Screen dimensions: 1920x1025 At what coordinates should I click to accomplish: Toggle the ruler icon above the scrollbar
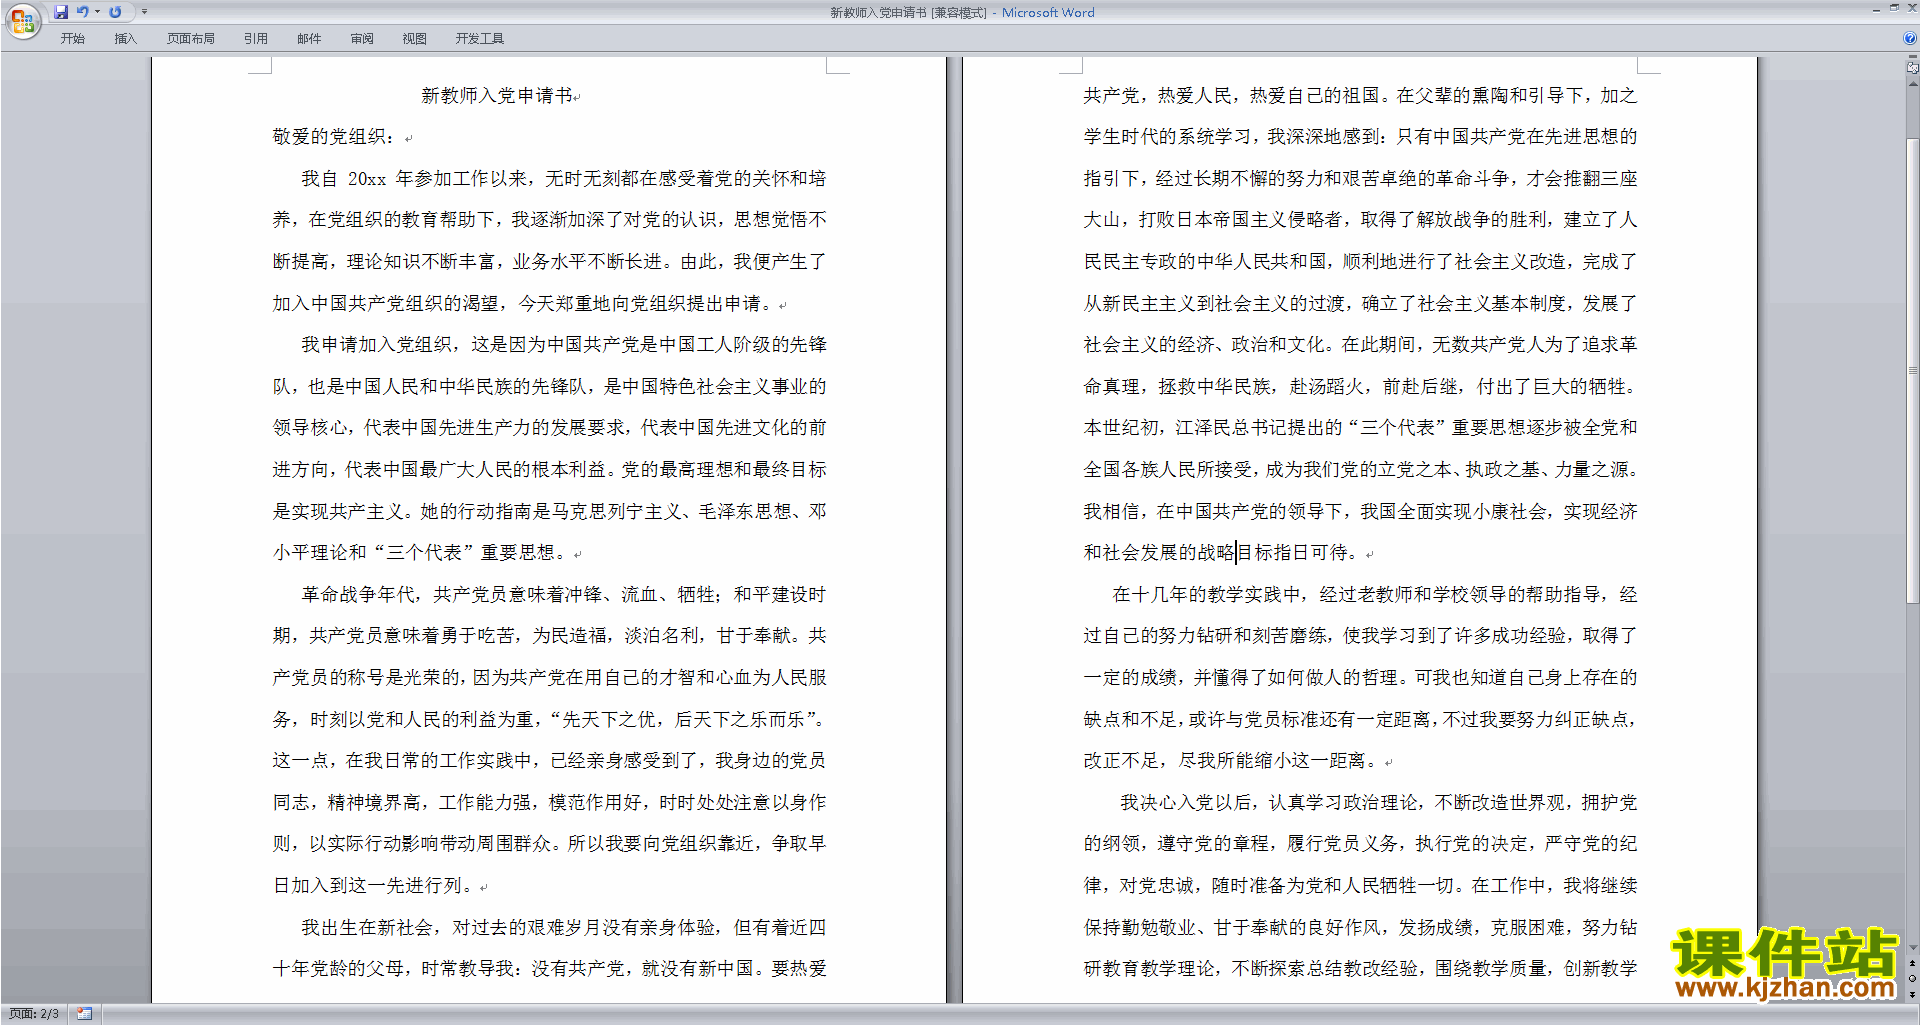pyautogui.click(x=1913, y=67)
